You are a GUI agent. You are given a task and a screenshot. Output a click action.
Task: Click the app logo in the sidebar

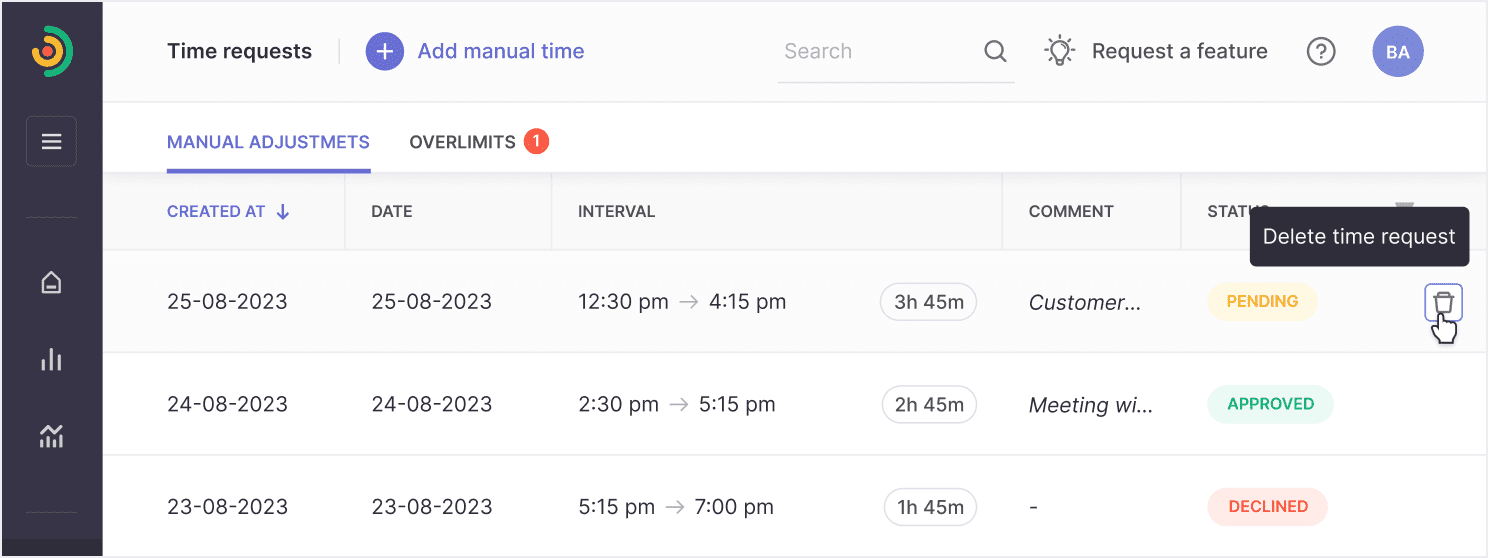tap(51, 51)
